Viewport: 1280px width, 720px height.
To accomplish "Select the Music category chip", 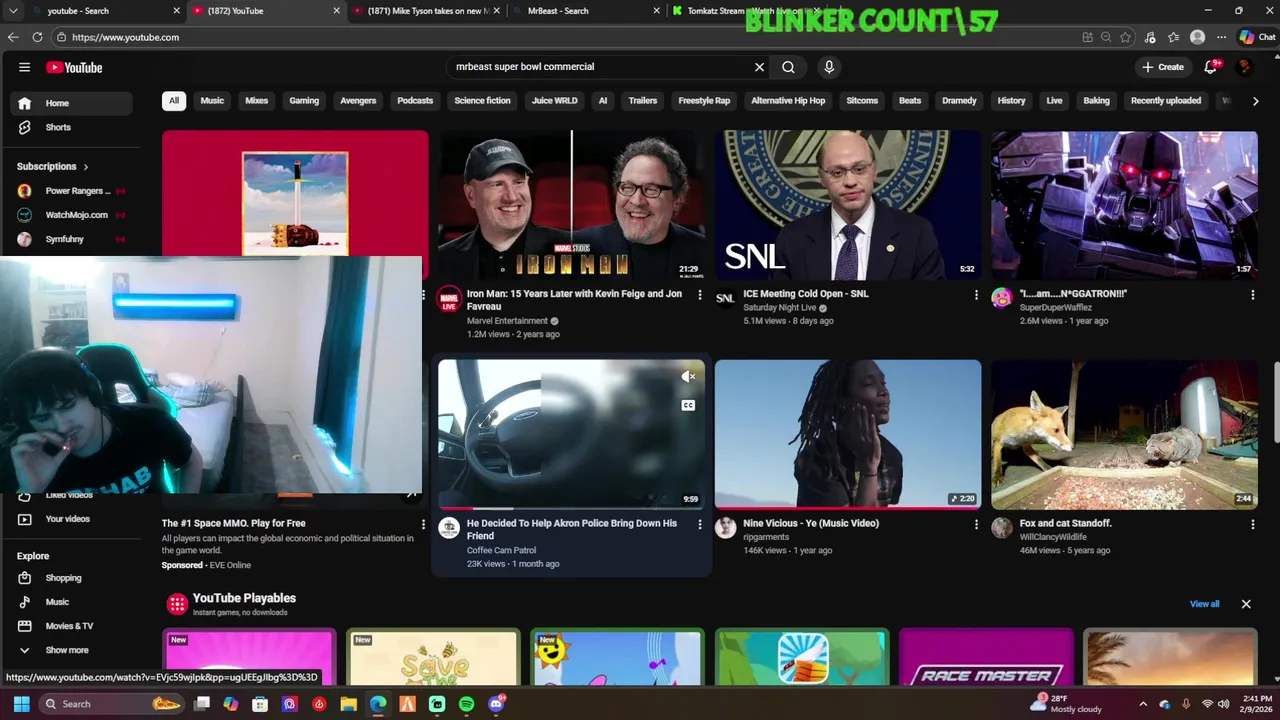I will [212, 101].
